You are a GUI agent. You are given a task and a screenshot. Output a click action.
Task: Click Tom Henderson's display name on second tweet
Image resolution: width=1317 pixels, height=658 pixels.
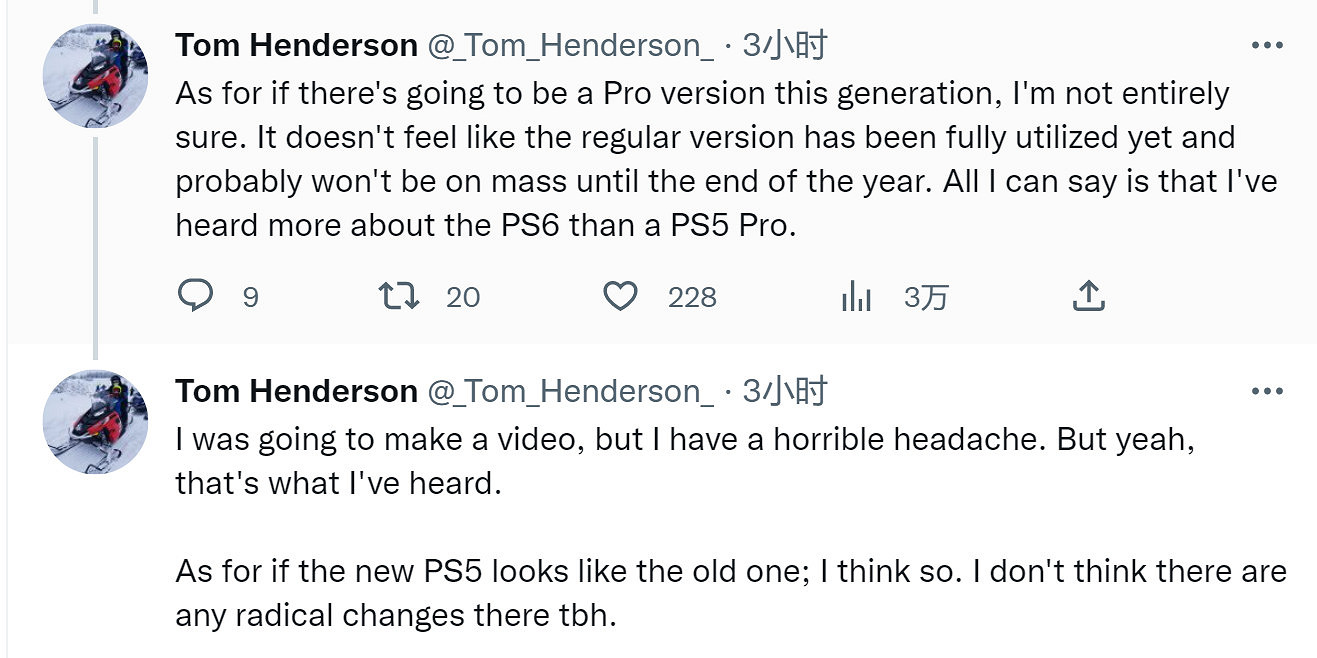click(x=295, y=391)
